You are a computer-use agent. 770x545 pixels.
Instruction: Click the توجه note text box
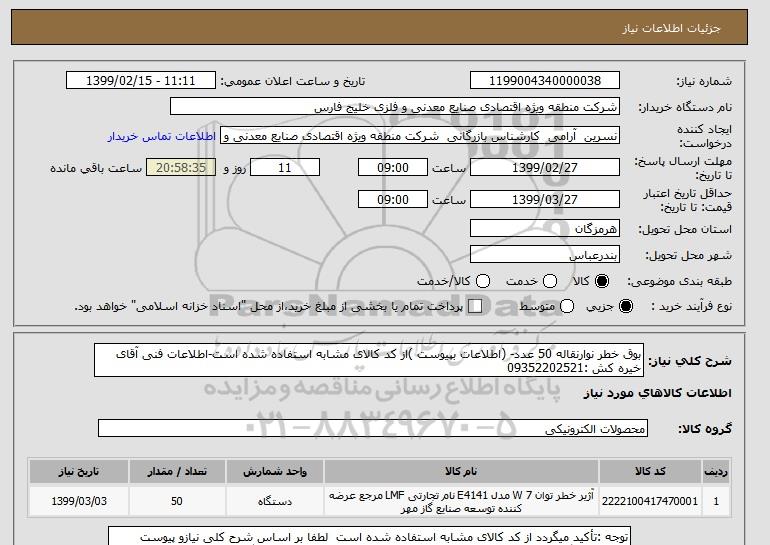369,536
